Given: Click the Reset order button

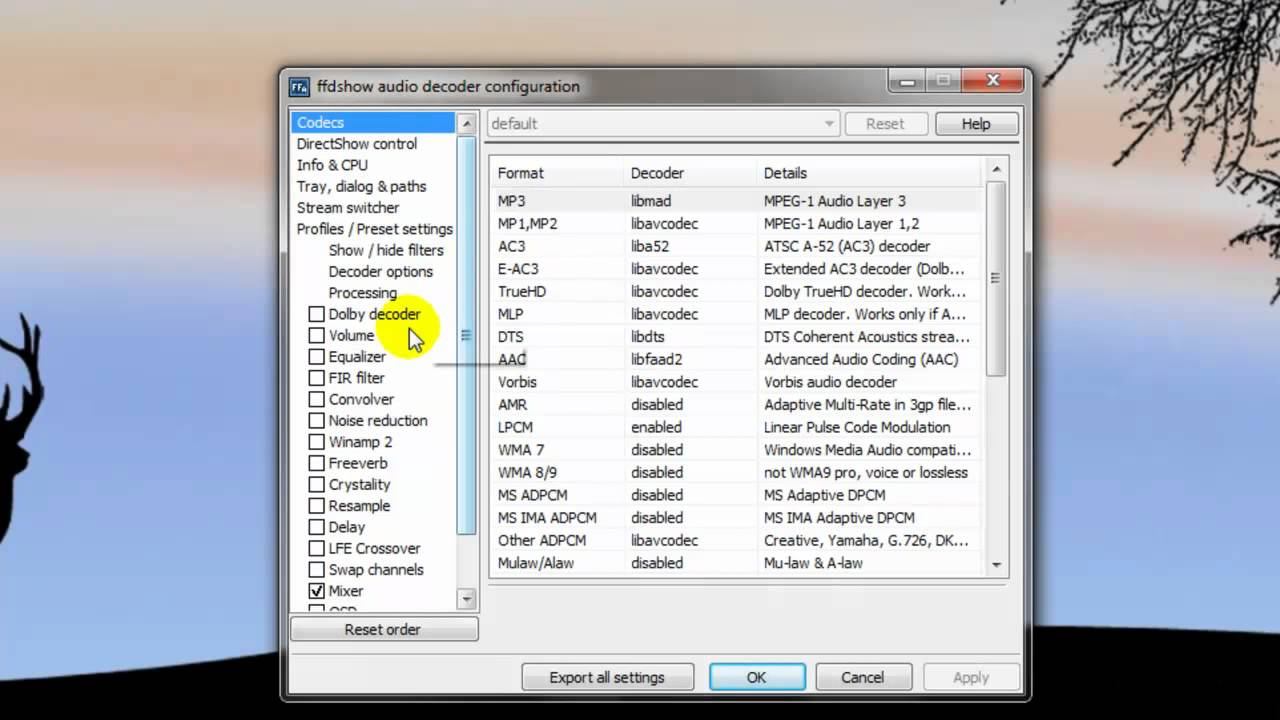Looking at the screenshot, I should click(383, 629).
